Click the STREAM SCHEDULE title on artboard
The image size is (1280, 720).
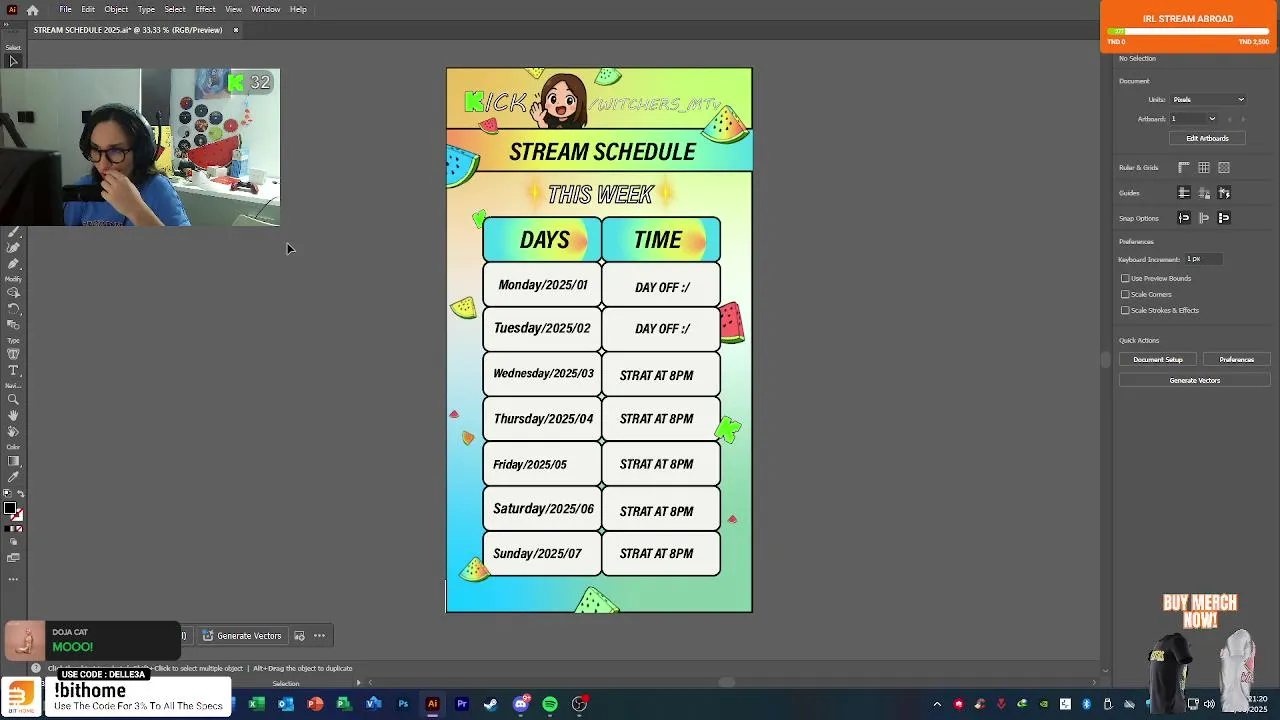(x=602, y=152)
